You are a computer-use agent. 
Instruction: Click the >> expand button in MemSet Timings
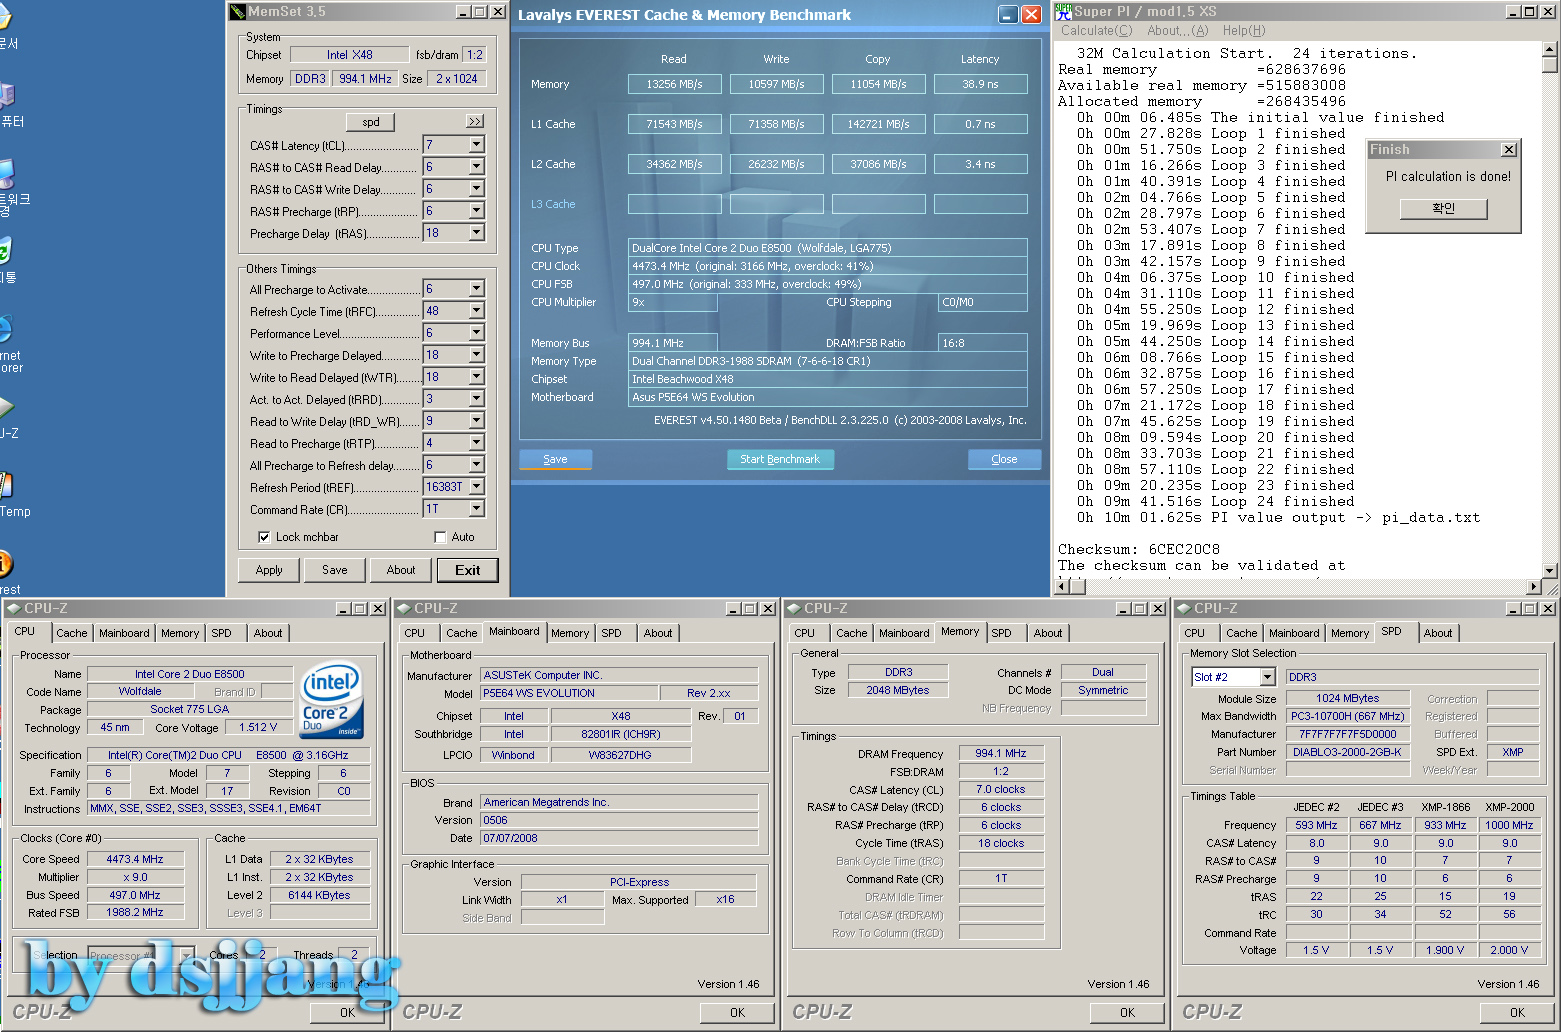[475, 121]
